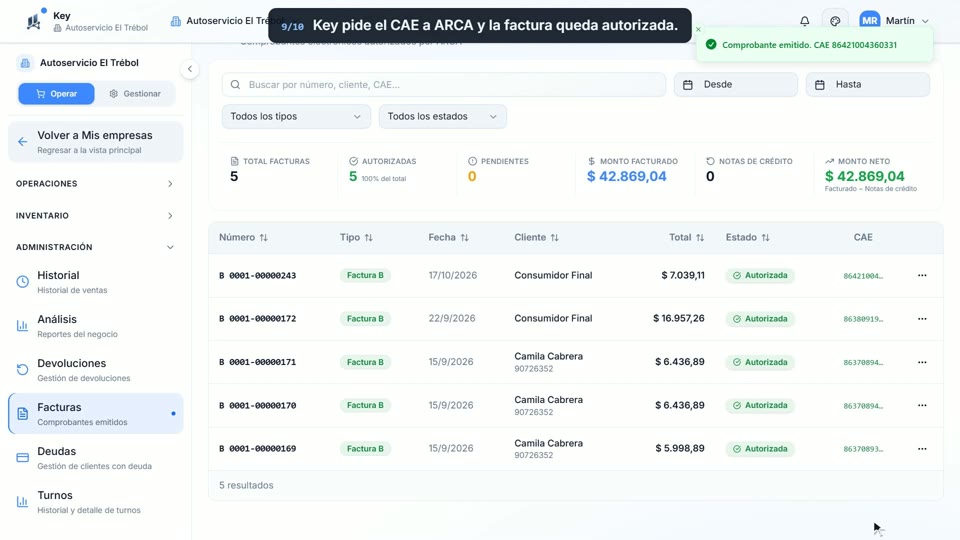Go back via Volver a Mis empresas
The width and height of the screenshot is (960, 540).
point(96,142)
